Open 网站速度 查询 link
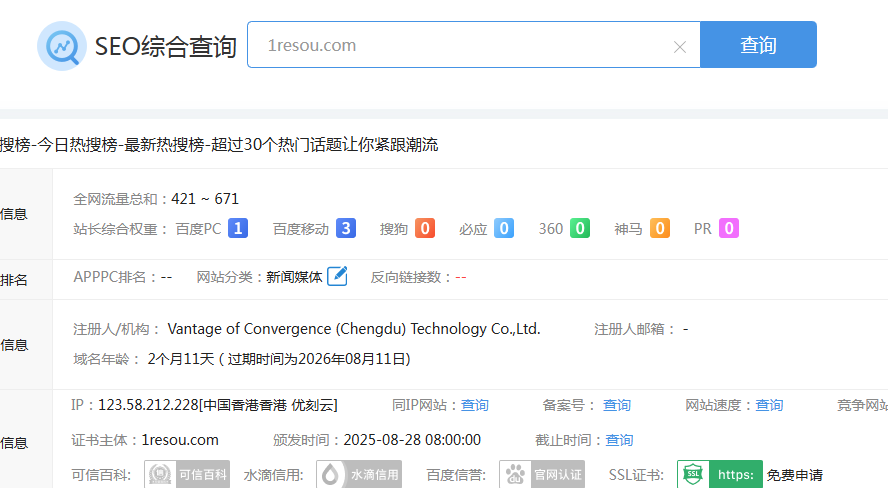The image size is (888, 488). (769, 405)
